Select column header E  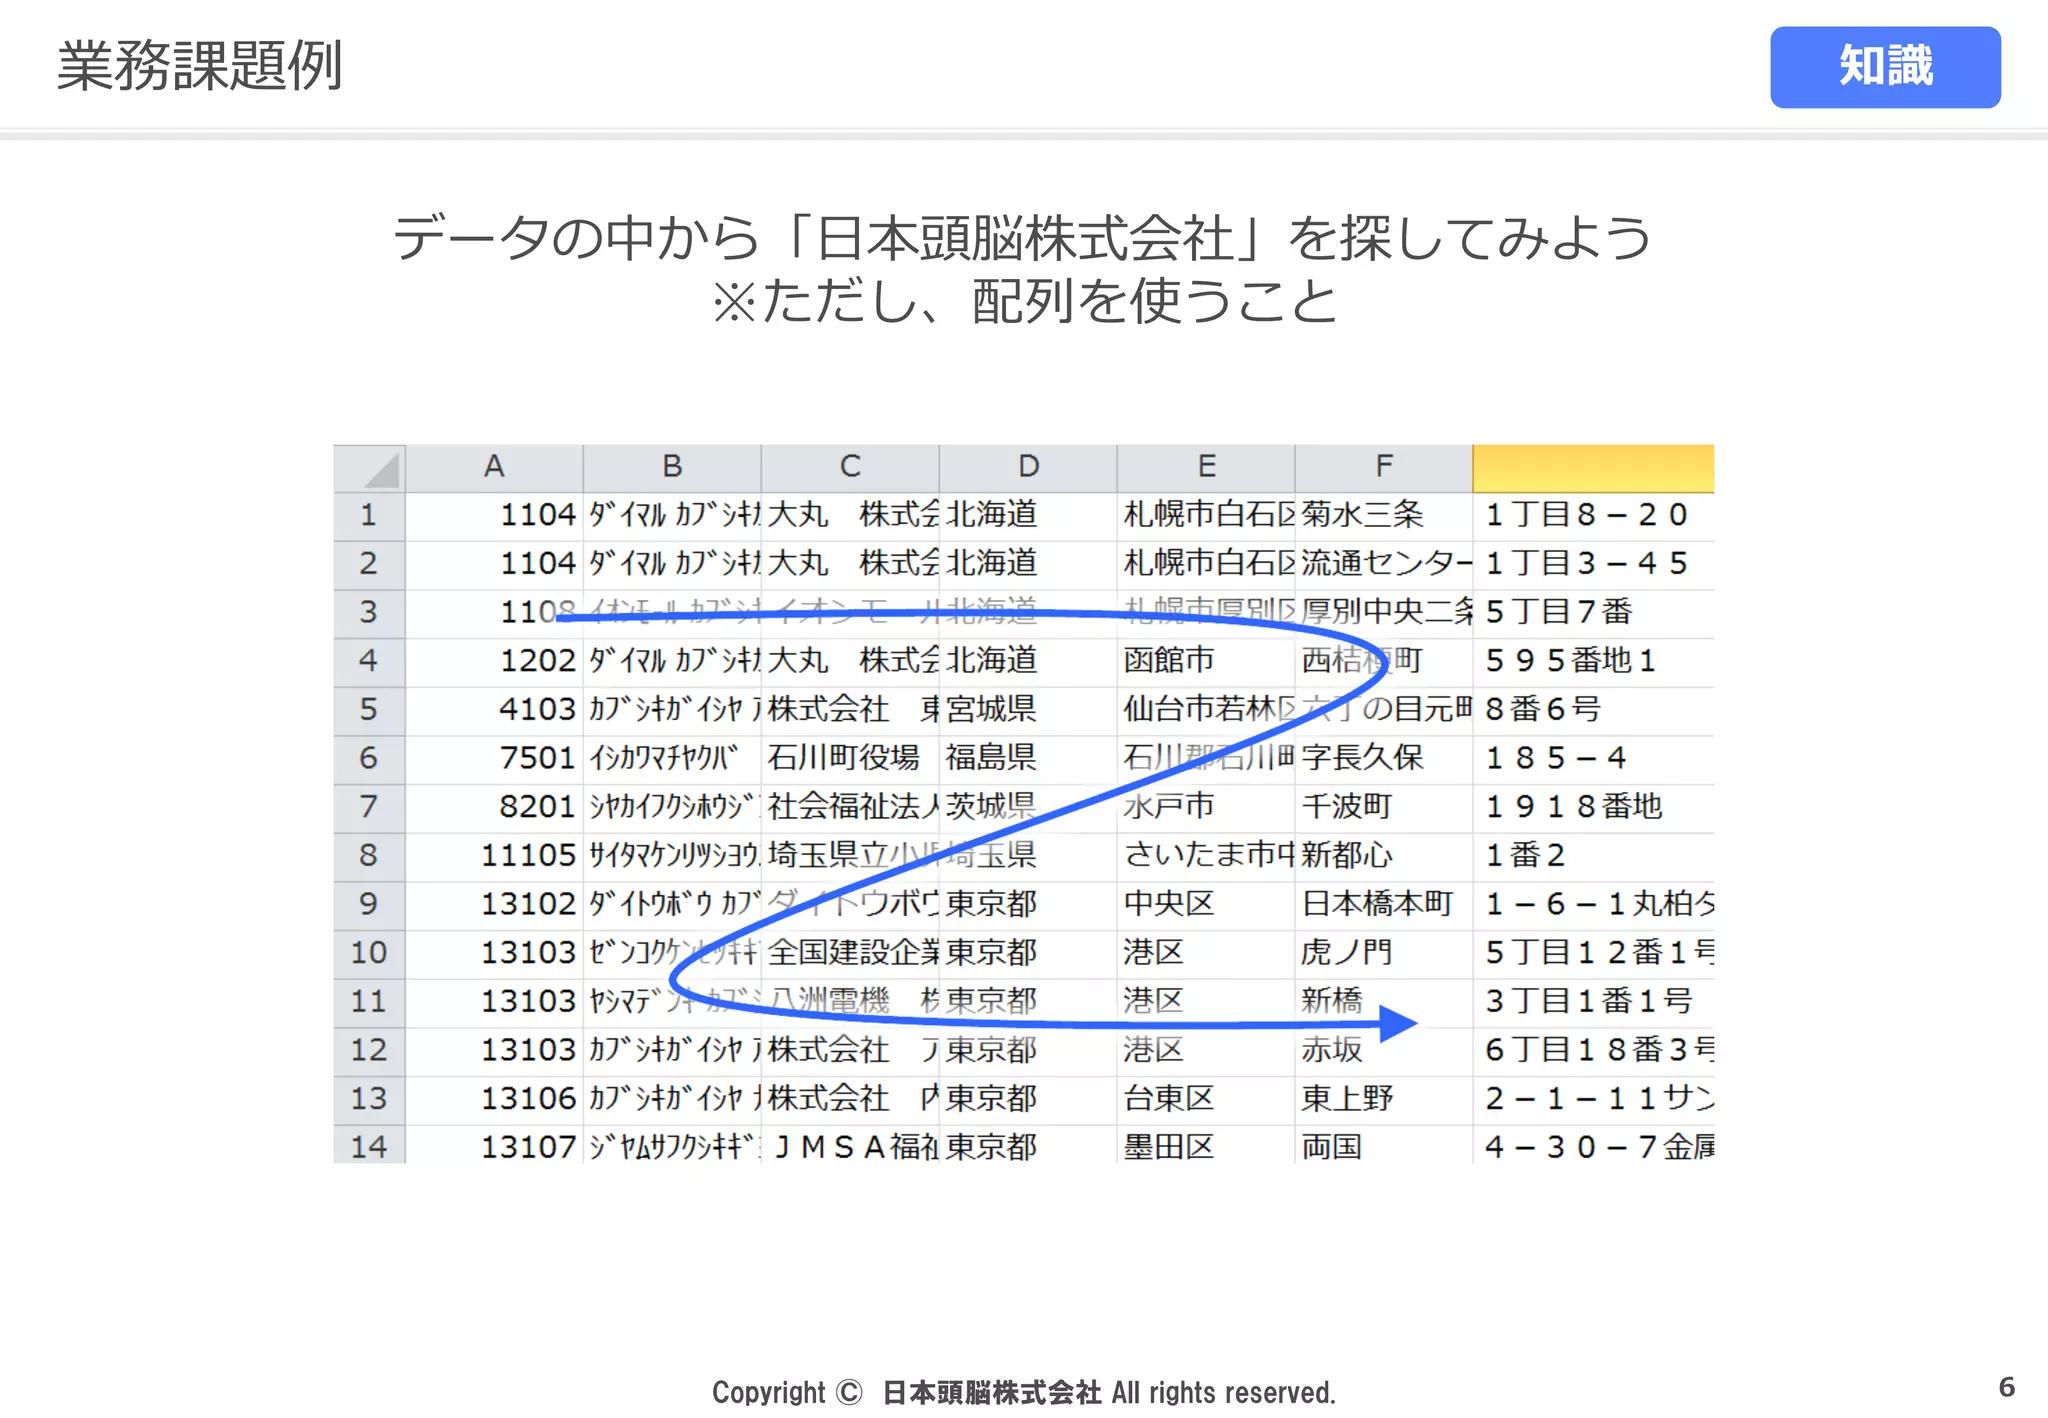(x=1206, y=468)
